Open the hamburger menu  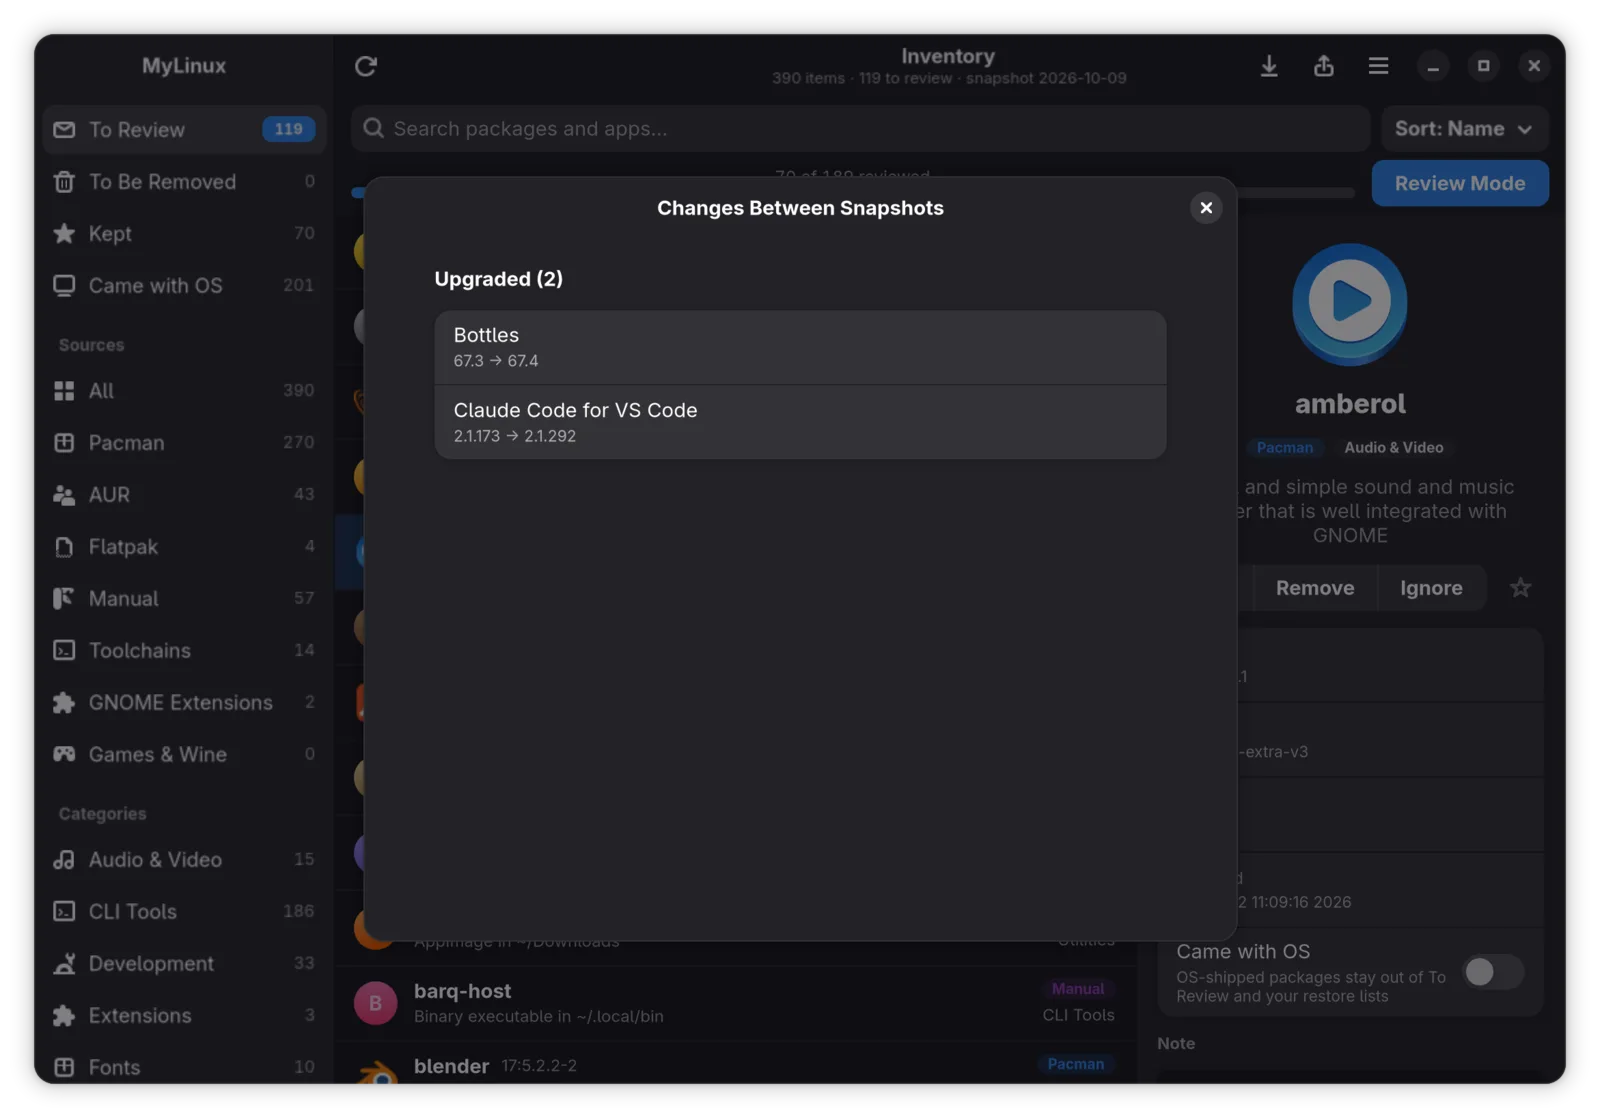tap(1378, 66)
